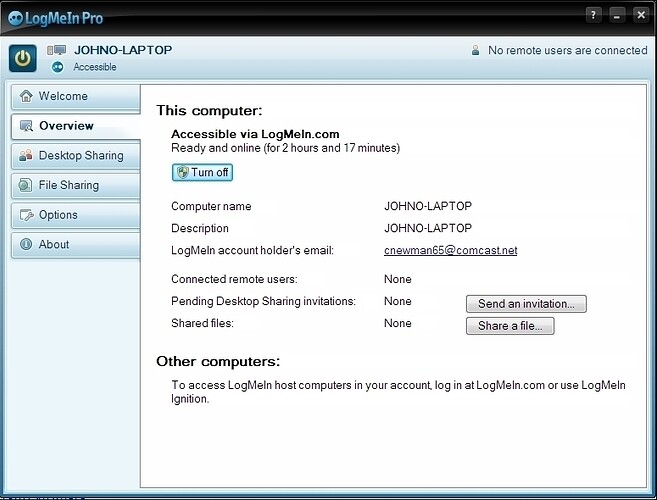This screenshot has height=500, width=657.
Task: Go to the File Sharing tab
Action: (76, 186)
